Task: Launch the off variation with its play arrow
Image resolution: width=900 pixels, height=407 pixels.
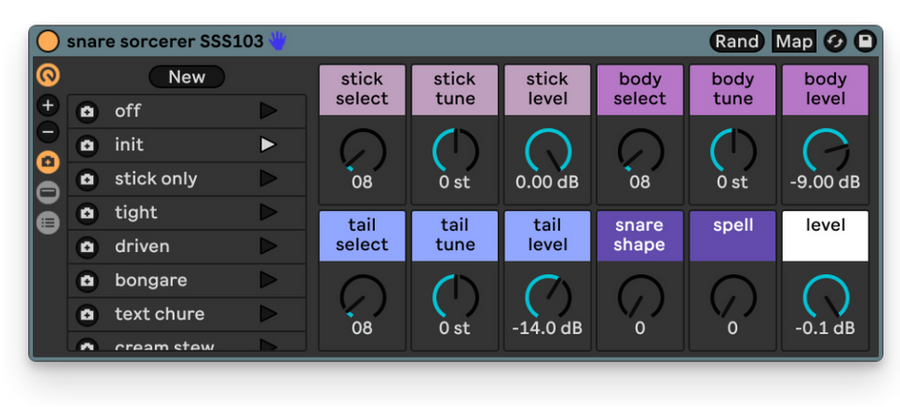Action: tap(268, 111)
